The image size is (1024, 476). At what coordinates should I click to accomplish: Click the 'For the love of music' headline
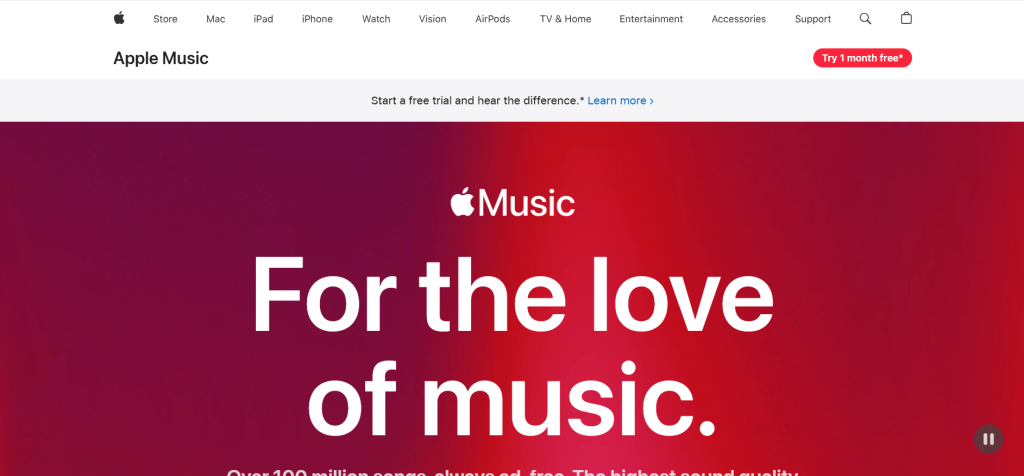pos(513,346)
